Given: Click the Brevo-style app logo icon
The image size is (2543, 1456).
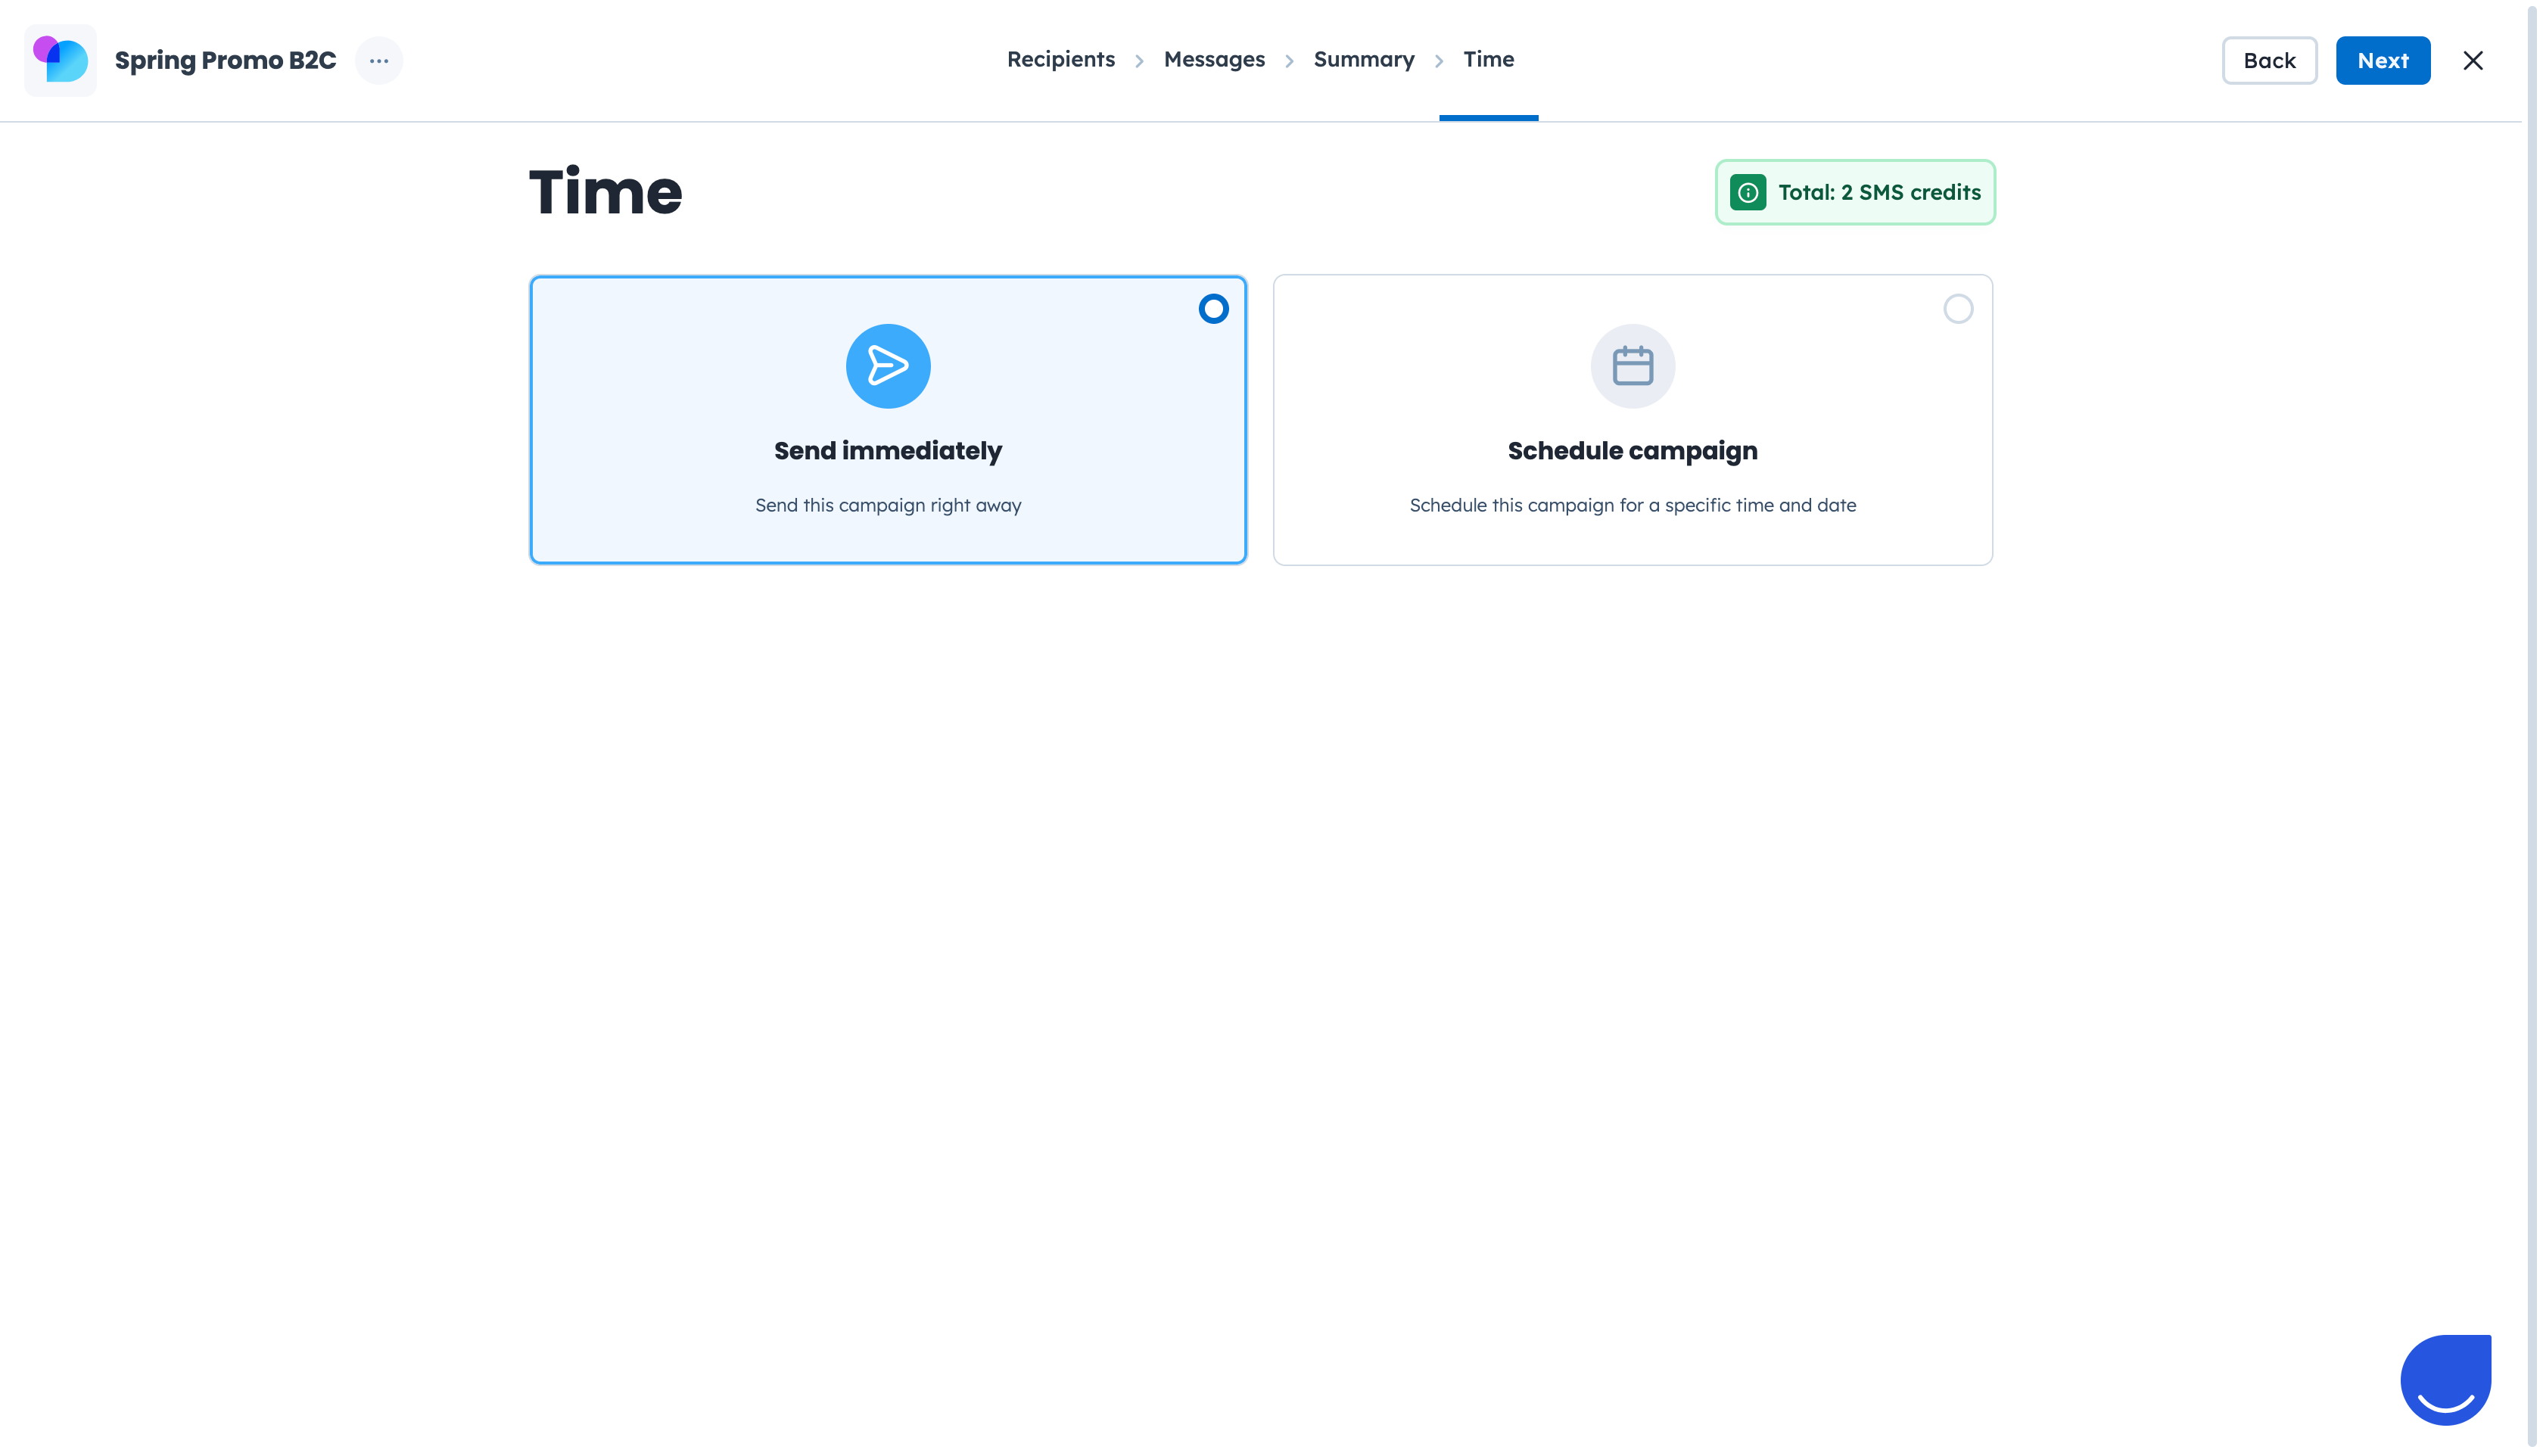Looking at the screenshot, I should (60, 60).
